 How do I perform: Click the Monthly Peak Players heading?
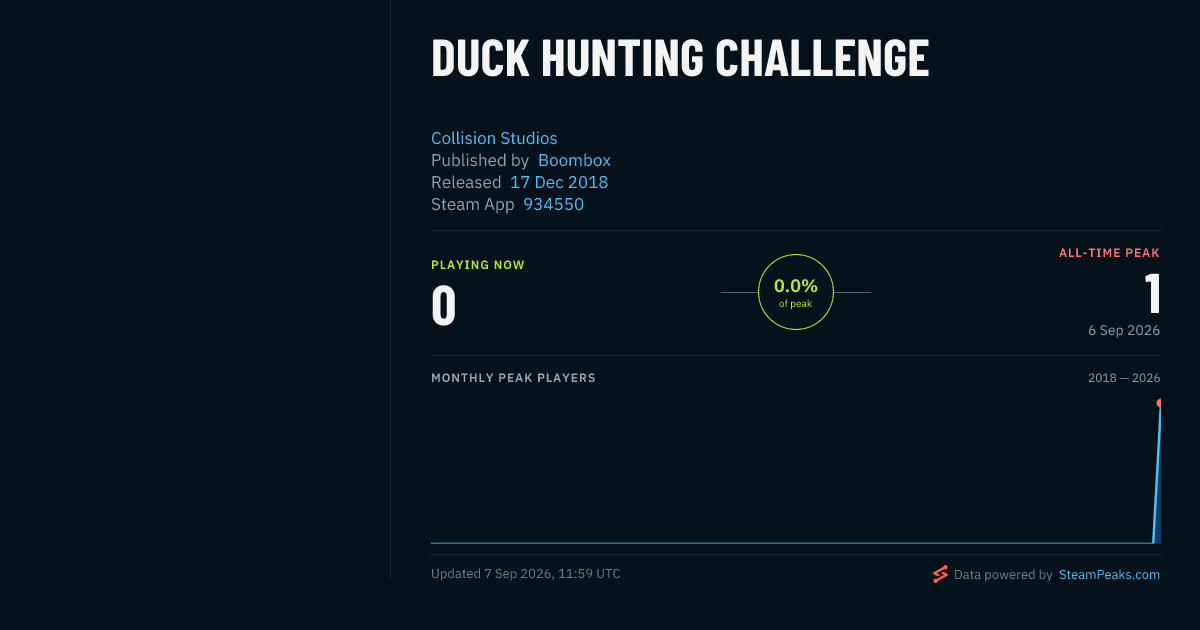513,378
